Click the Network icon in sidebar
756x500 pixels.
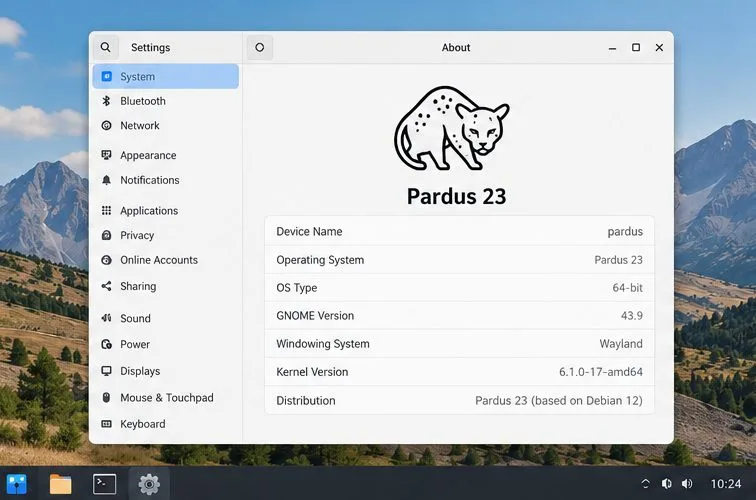pos(107,125)
